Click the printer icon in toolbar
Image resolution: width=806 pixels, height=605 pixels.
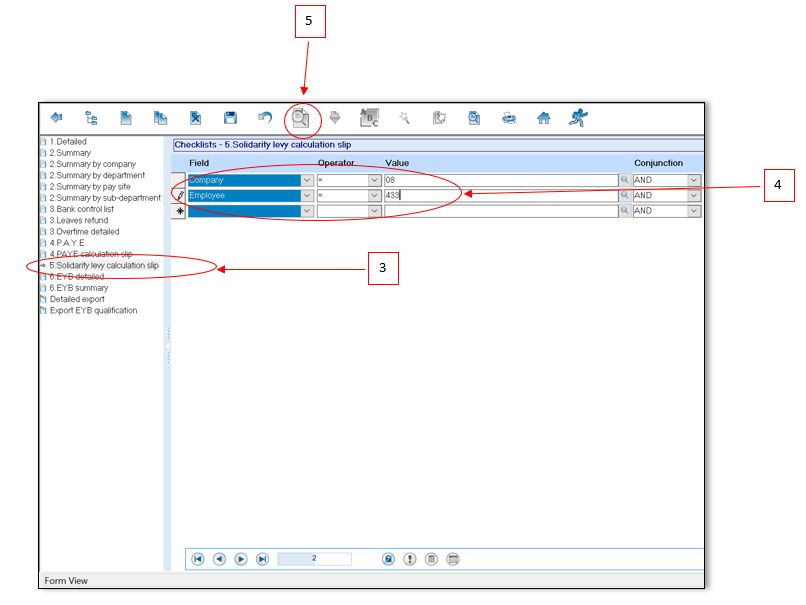pos(509,118)
